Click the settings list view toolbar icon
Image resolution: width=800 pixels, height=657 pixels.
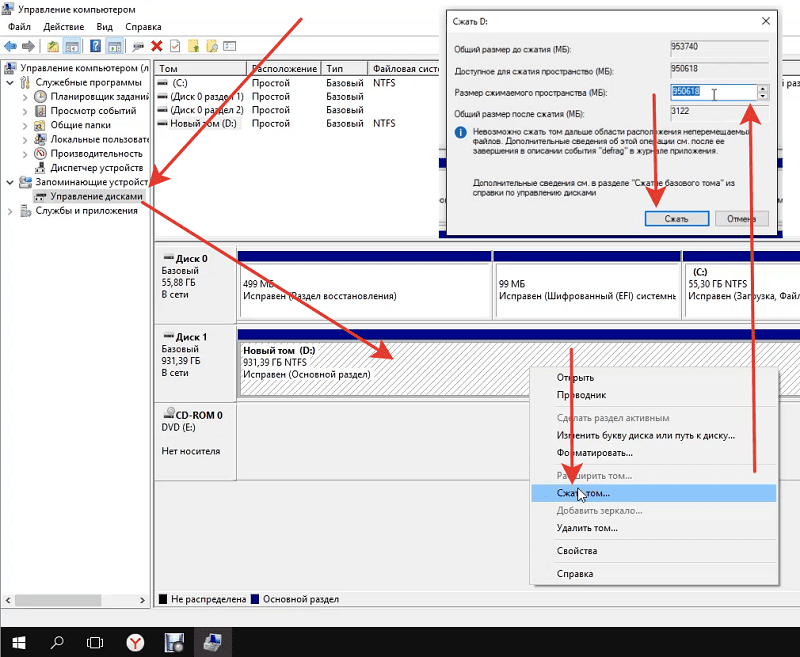(230, 46)
